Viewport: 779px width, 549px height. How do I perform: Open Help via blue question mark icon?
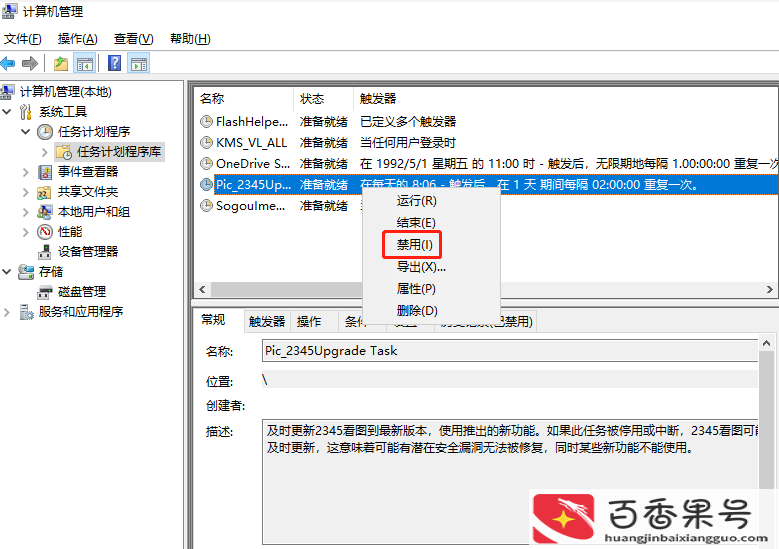pos(114,64)
